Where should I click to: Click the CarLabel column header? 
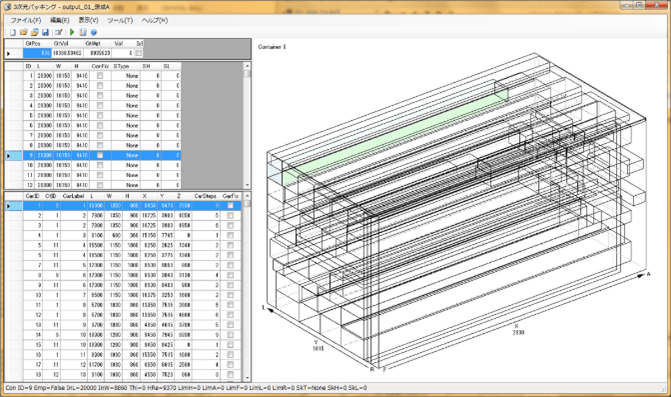(74, 196)
